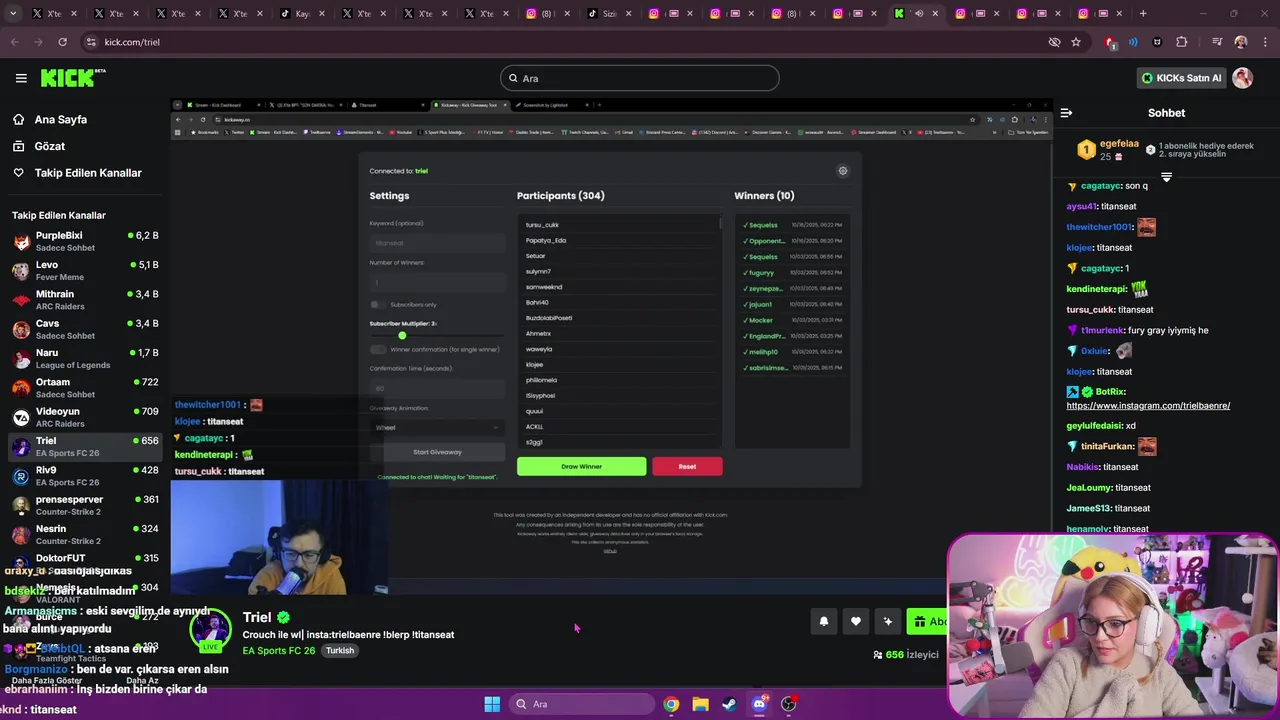Viewport: 1280px width, 720px height.
Task: Open Cavs channel in sidebar
Action: pyautogui.click(x=85, y=329)
